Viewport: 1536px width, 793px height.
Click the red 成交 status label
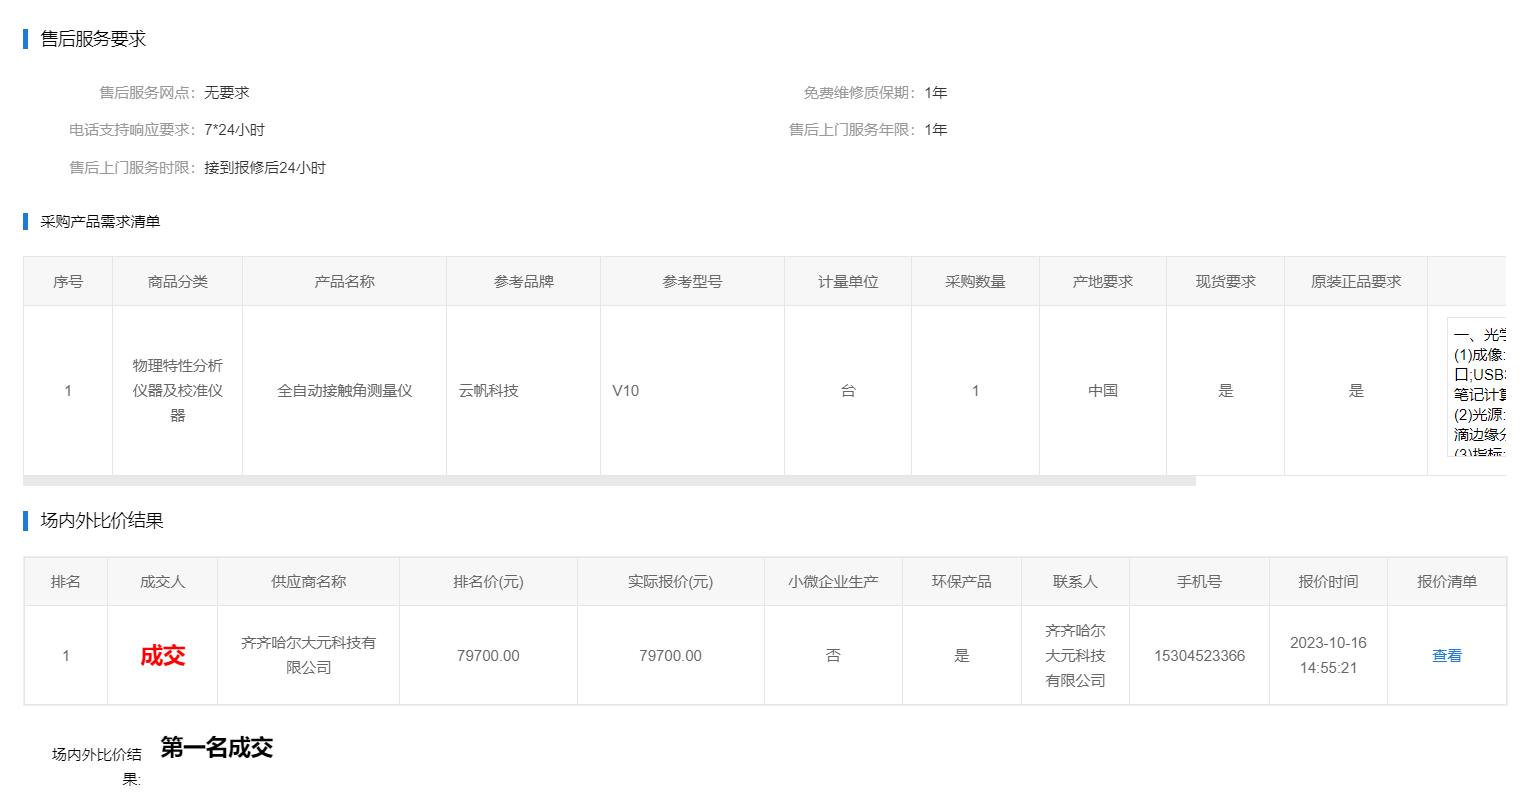click(x=162, y=656)
